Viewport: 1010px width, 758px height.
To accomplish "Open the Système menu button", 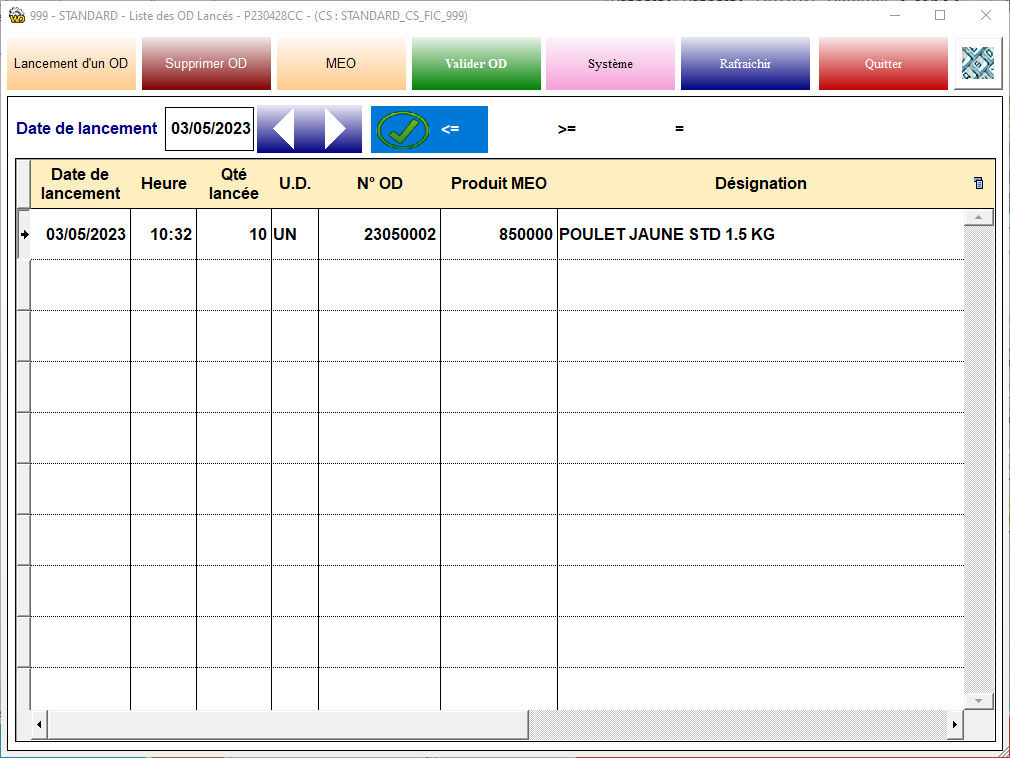I will (x=610, y=64).
